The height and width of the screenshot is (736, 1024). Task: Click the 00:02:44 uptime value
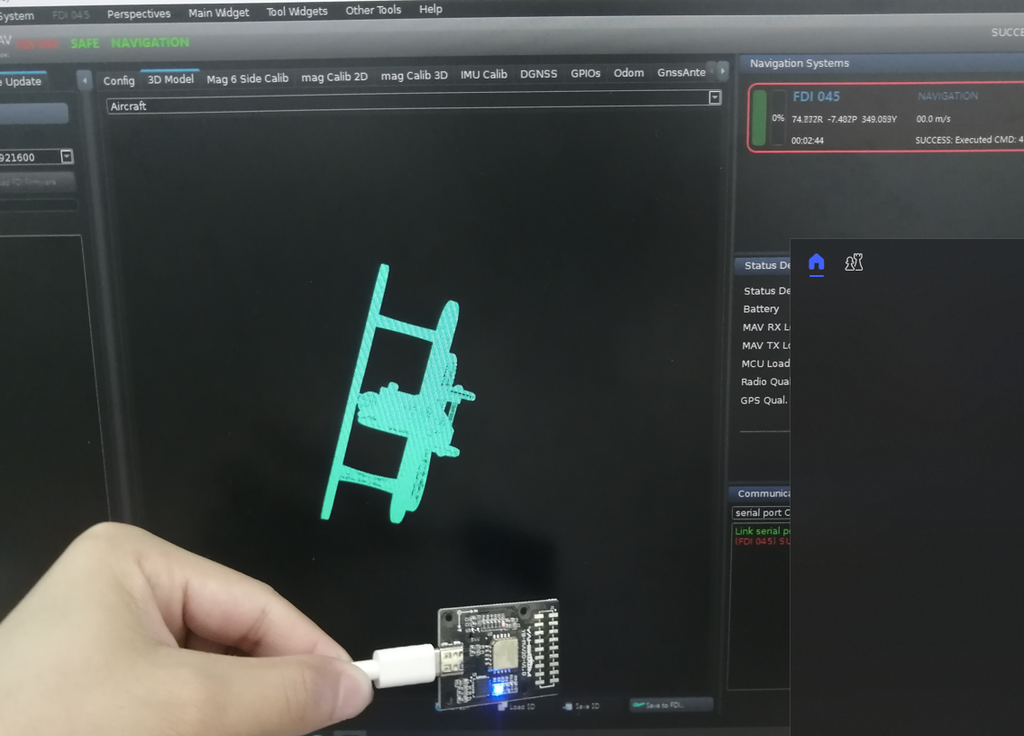pyautogui.click(x=807, y=140)
